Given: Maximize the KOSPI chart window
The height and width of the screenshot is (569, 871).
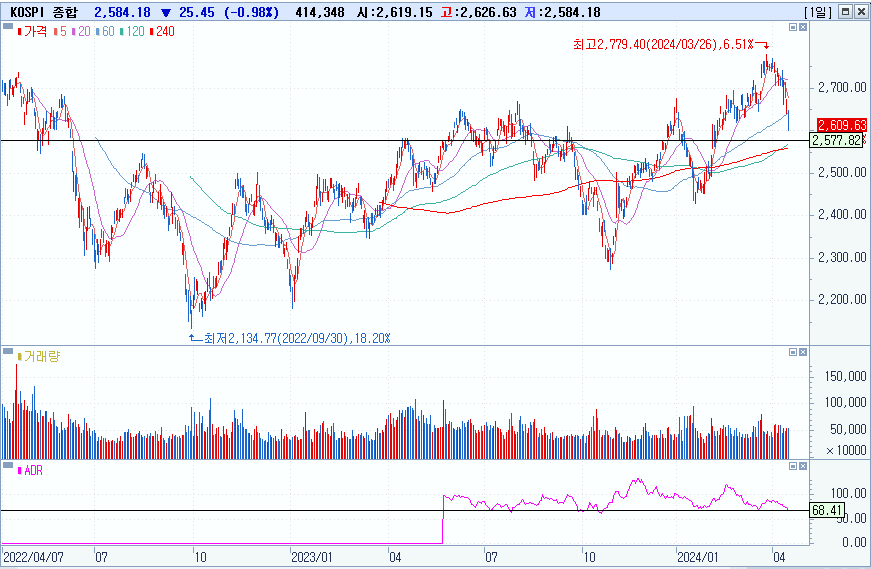Looking at the screenshot, I should click(845, 12).
